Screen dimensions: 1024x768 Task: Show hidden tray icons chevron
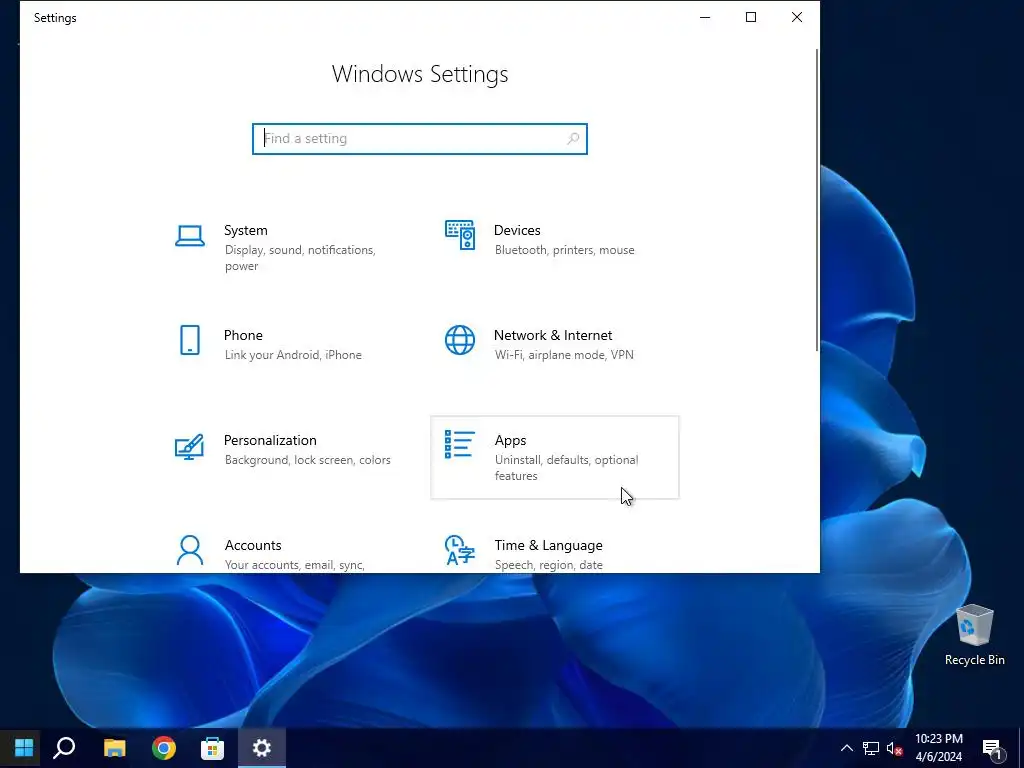[846, 748]
